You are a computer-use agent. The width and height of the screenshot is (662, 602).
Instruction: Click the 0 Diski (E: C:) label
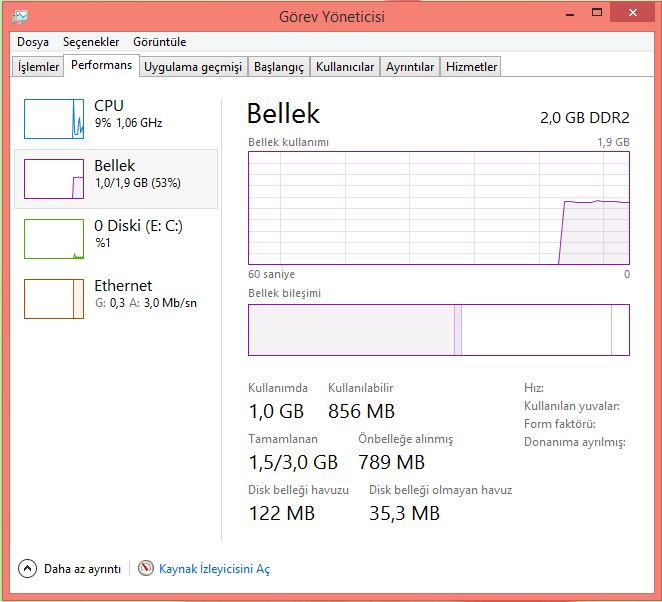click(x=138, y=226)
